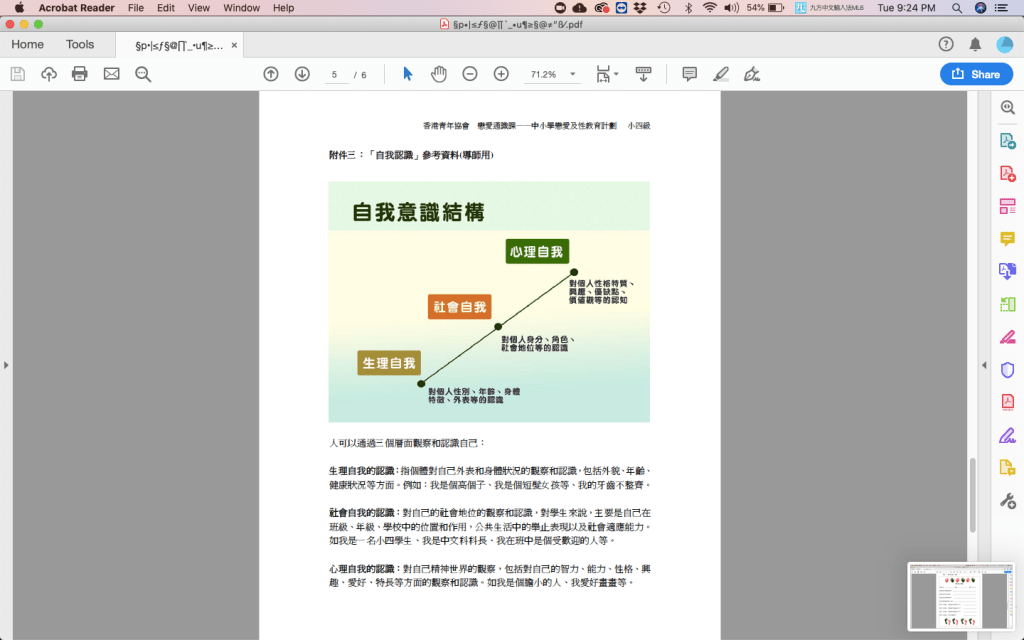
Task: Open the Window menu
Action: point(241,8)
